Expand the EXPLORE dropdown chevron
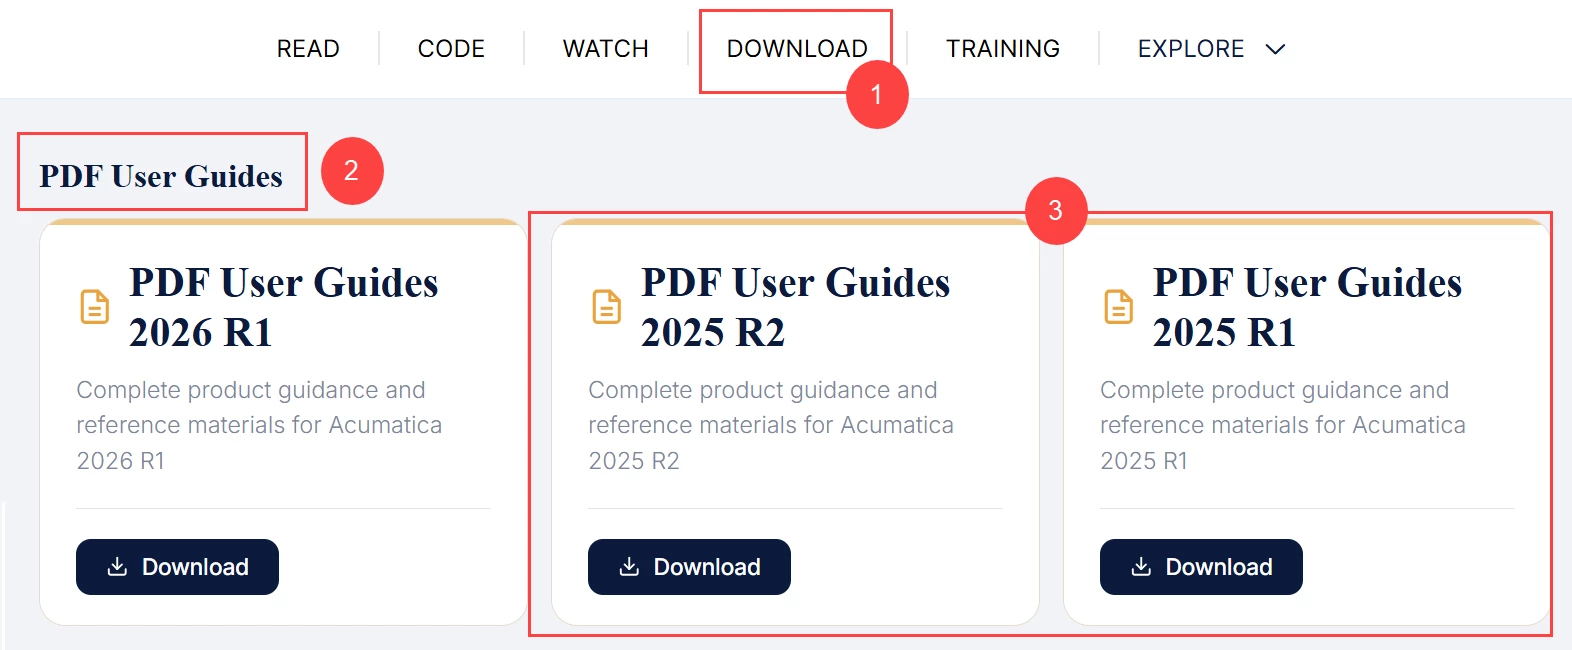The height and width of the screenshot is (650, 1572). pos(1275,49)
